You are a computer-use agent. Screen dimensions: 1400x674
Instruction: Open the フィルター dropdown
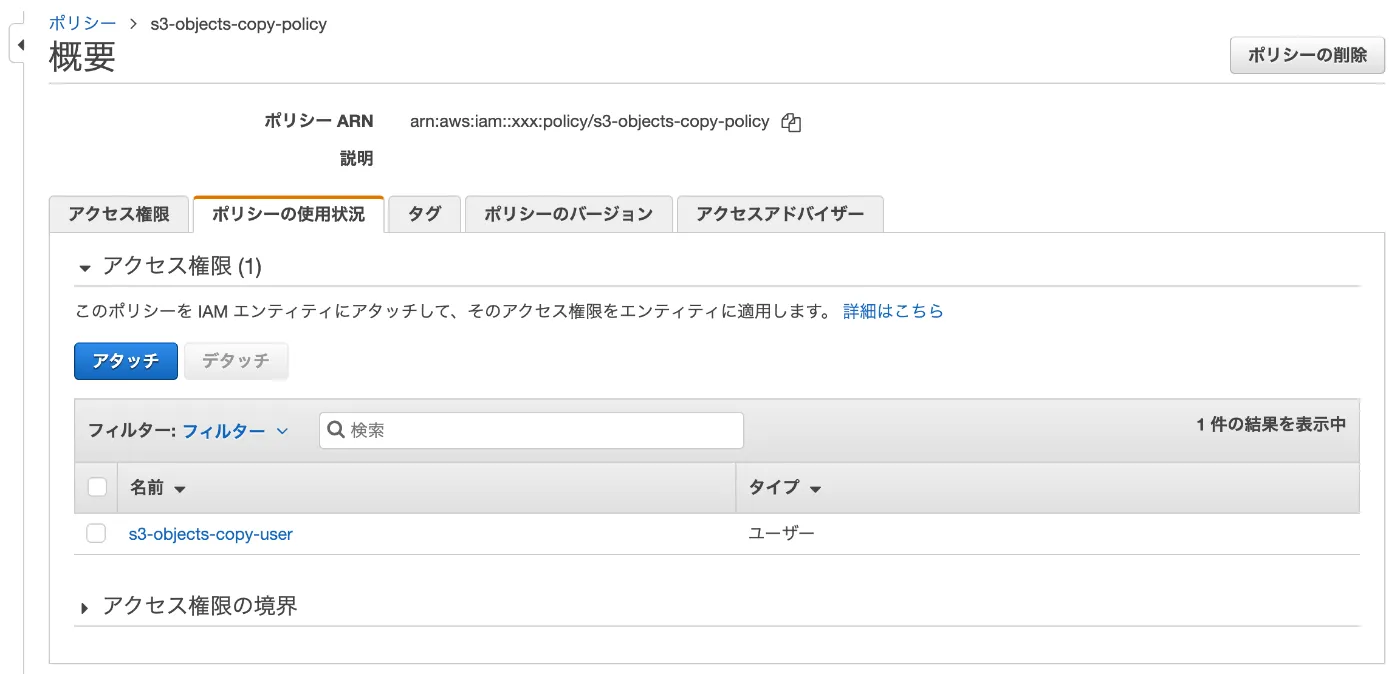[x=235, y=431]
